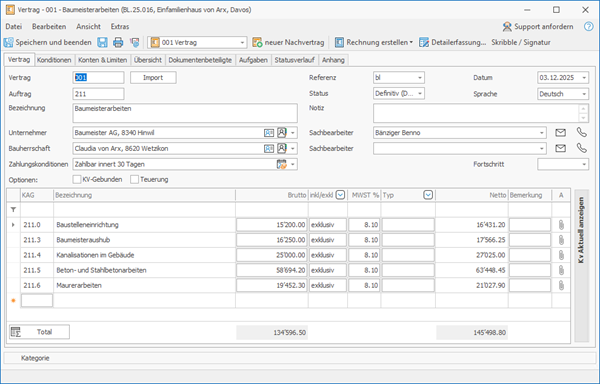Screen dimensions: 600x384
Task: Click email icon of second Sachbearbeiter
Action: pyautogui.click(x=560, y=148)
